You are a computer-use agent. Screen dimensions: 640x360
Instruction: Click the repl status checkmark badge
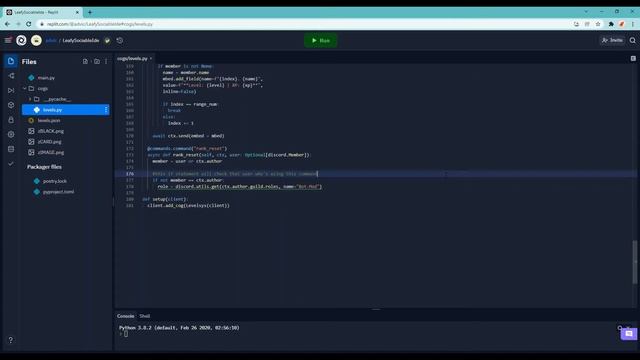(x=107, y=40)
